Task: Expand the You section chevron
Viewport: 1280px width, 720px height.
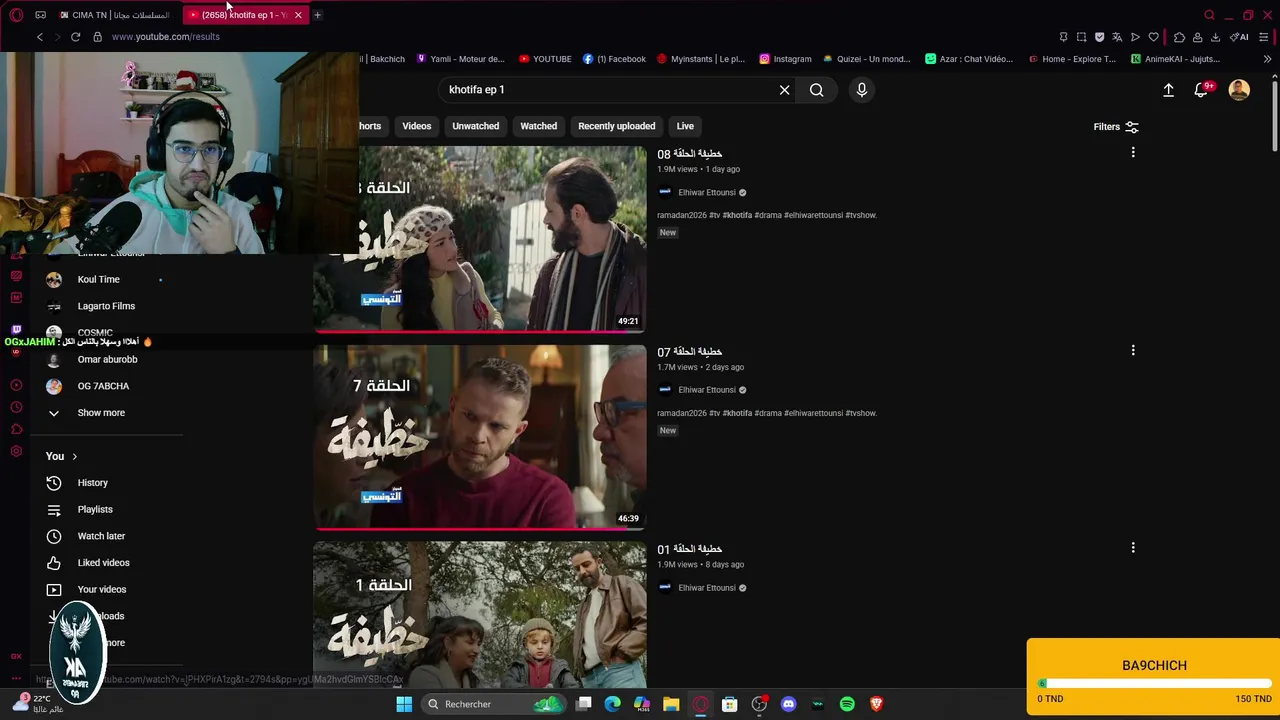Action: coord(74,457)
